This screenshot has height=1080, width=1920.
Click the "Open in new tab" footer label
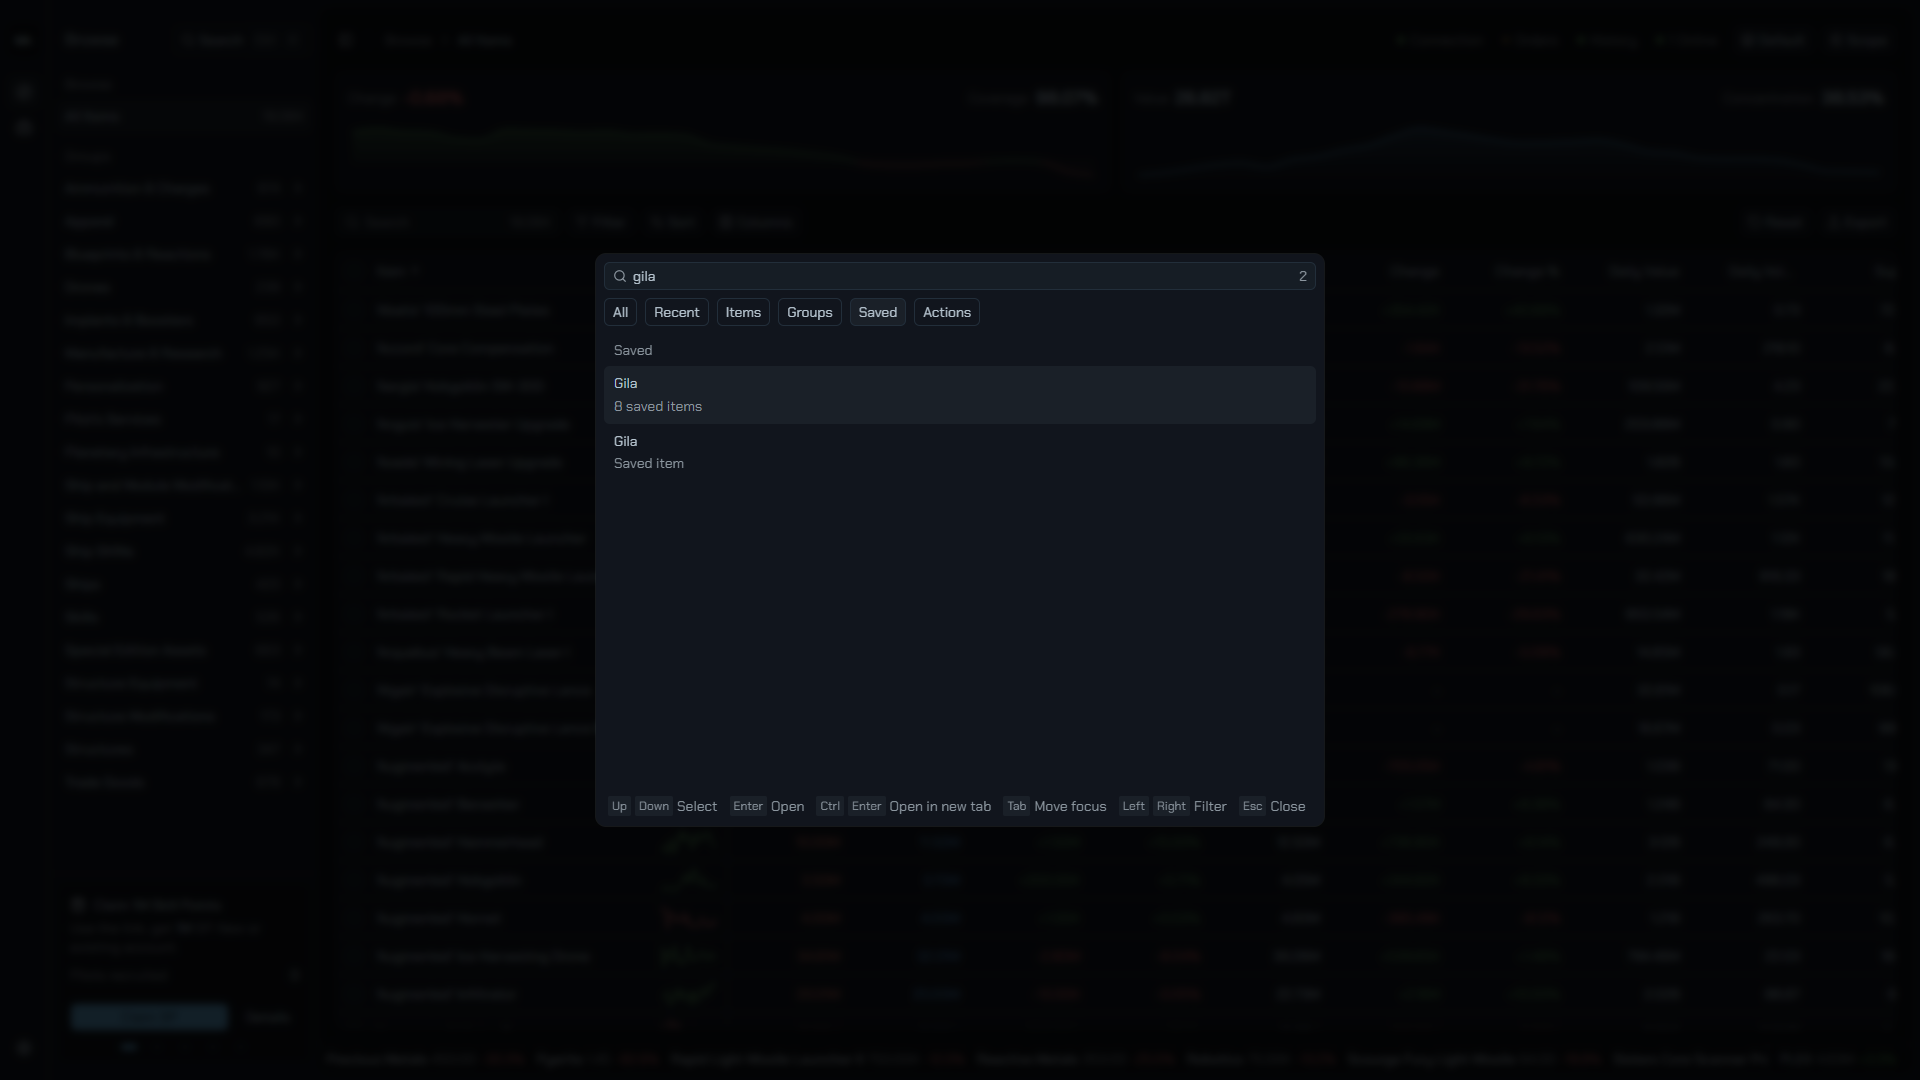tap(940, 806)
